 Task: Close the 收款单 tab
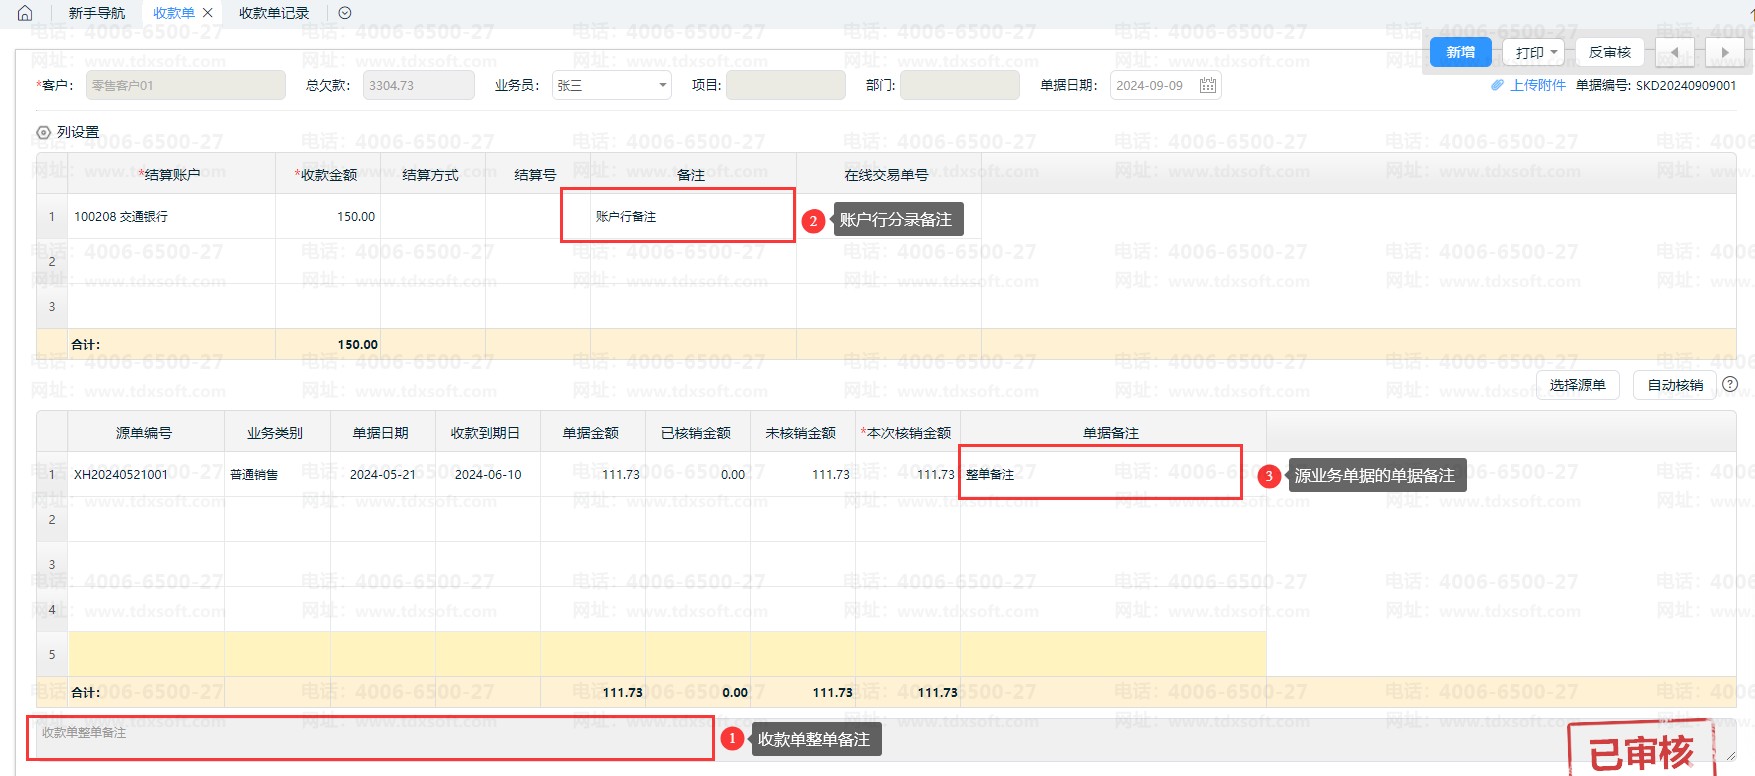tap(208, 13)
